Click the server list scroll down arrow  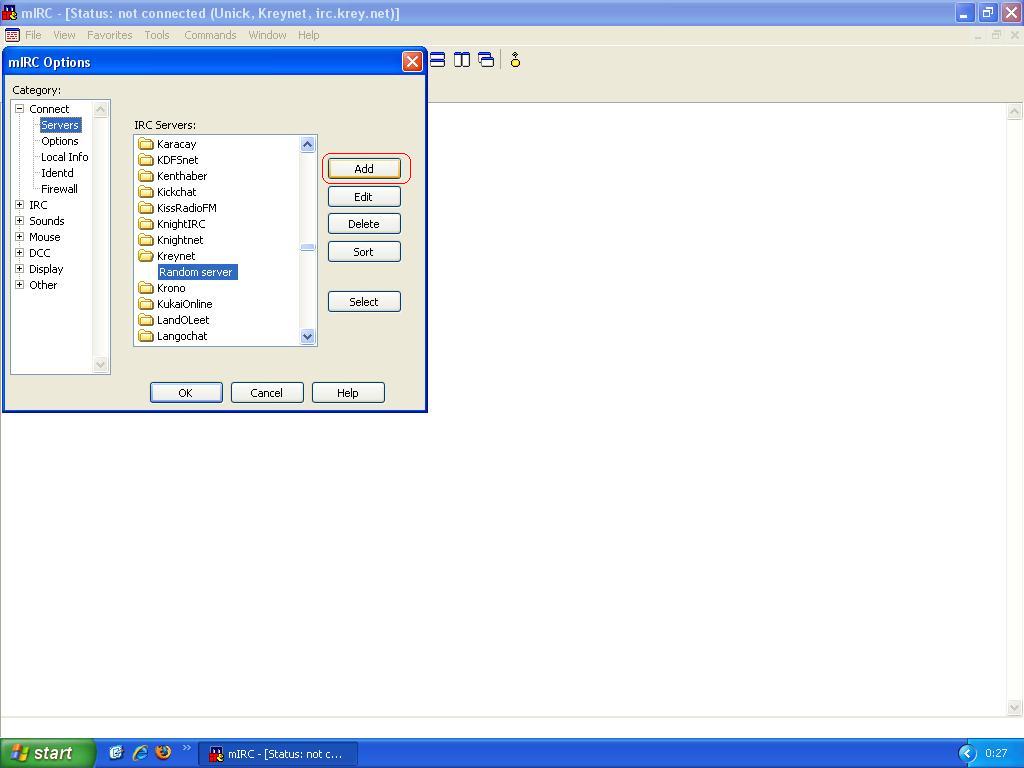(308, 336)
